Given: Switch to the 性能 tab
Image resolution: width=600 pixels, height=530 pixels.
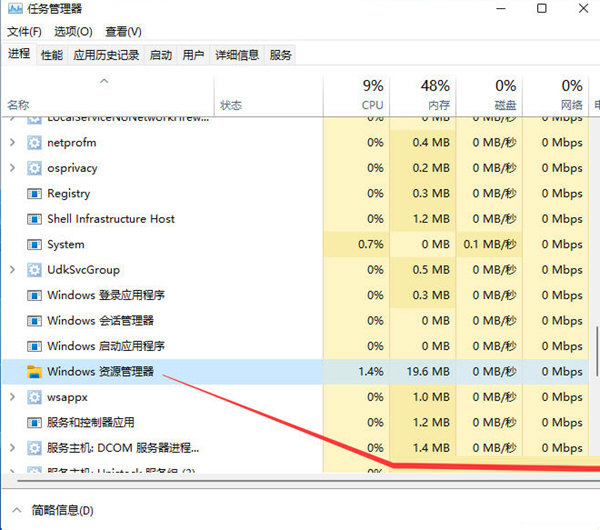Looking at the screenshot, I should coord(52,55).
